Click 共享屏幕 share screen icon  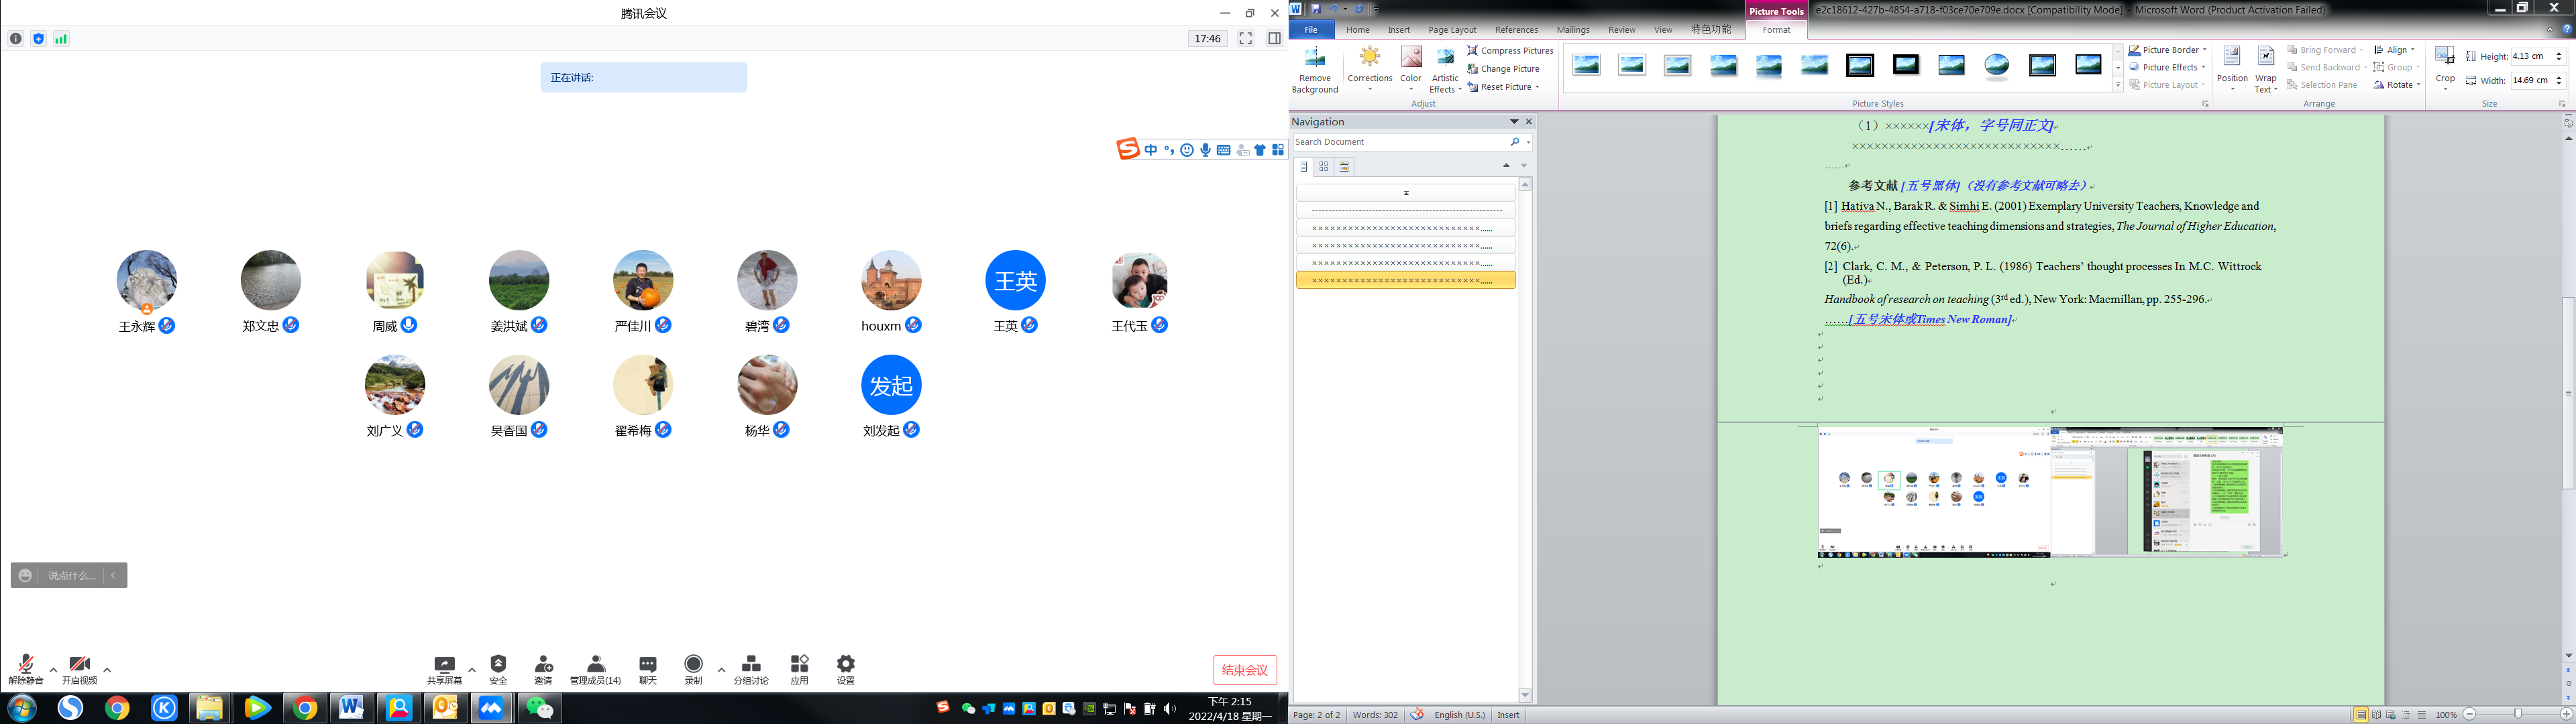(x=445, y=665)
